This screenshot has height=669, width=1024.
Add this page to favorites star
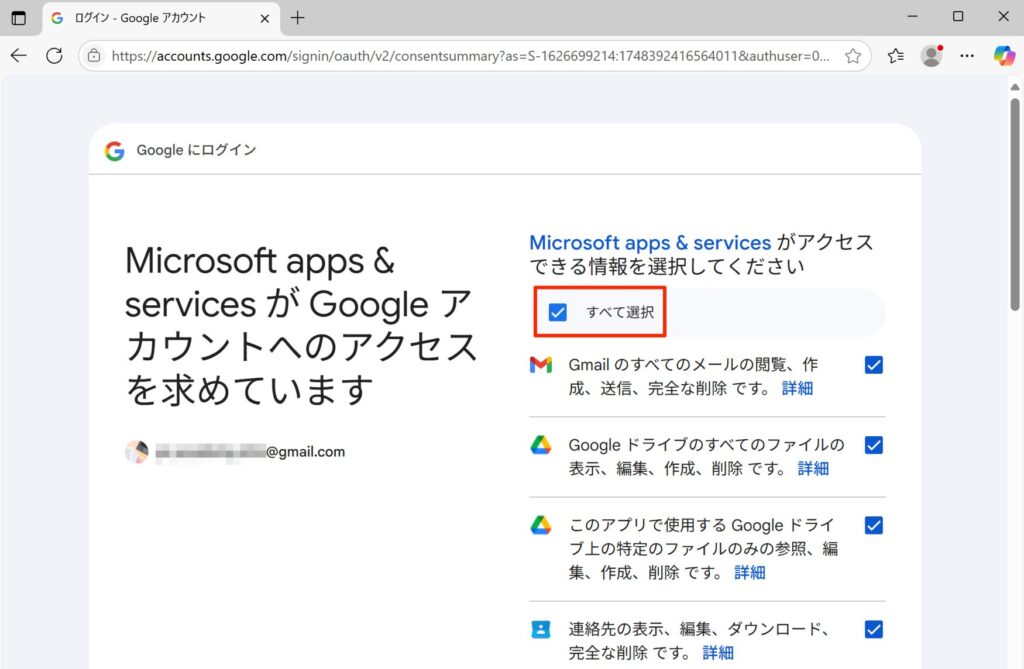853,56
